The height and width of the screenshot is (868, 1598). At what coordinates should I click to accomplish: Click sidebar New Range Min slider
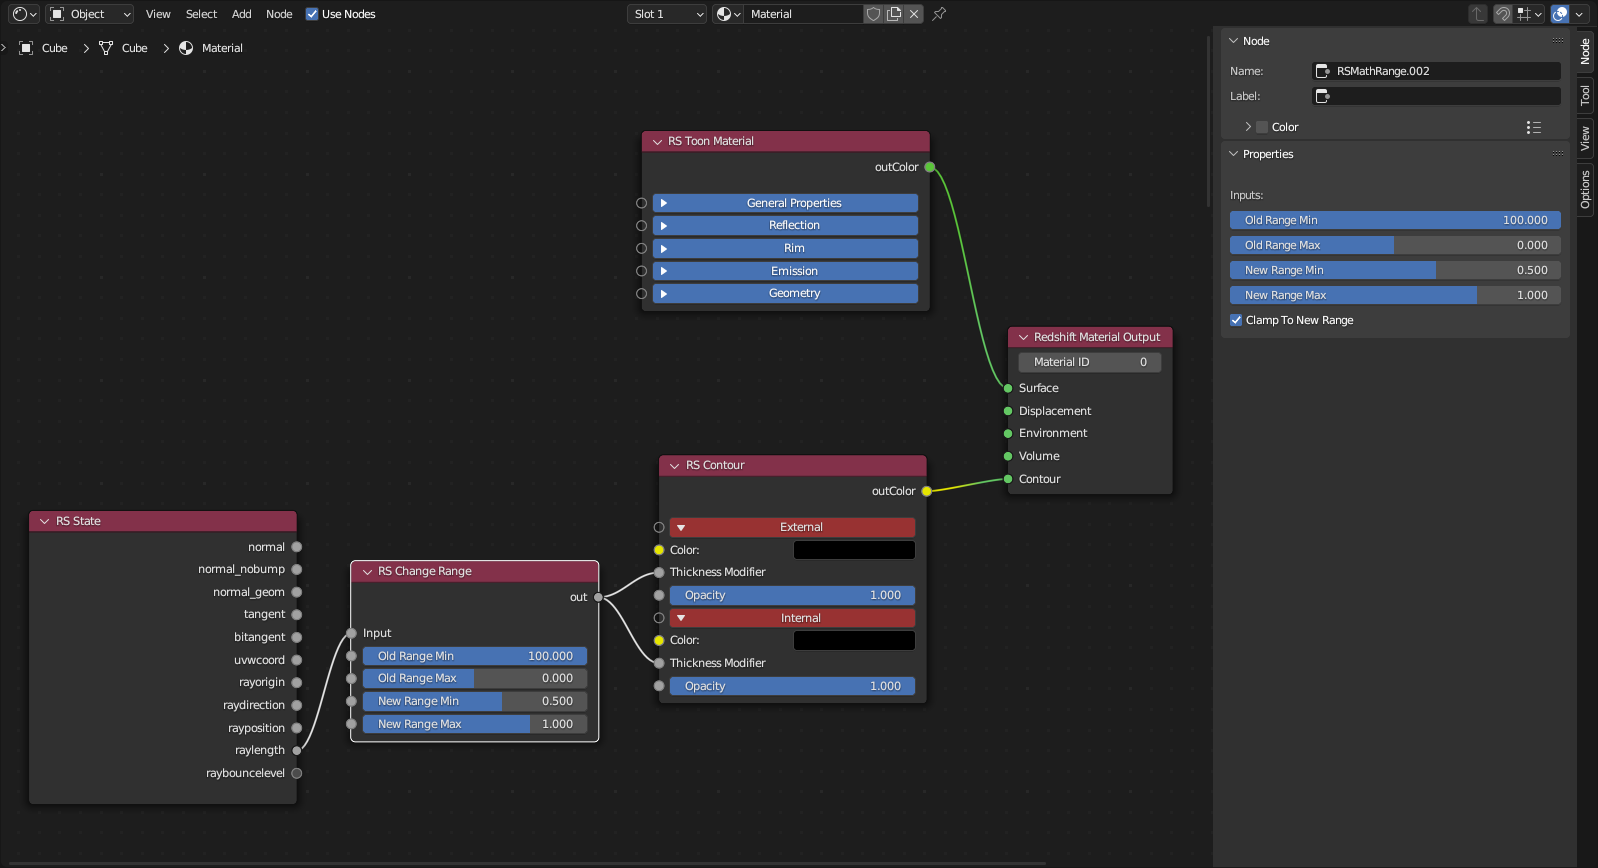click(1395, 270)
